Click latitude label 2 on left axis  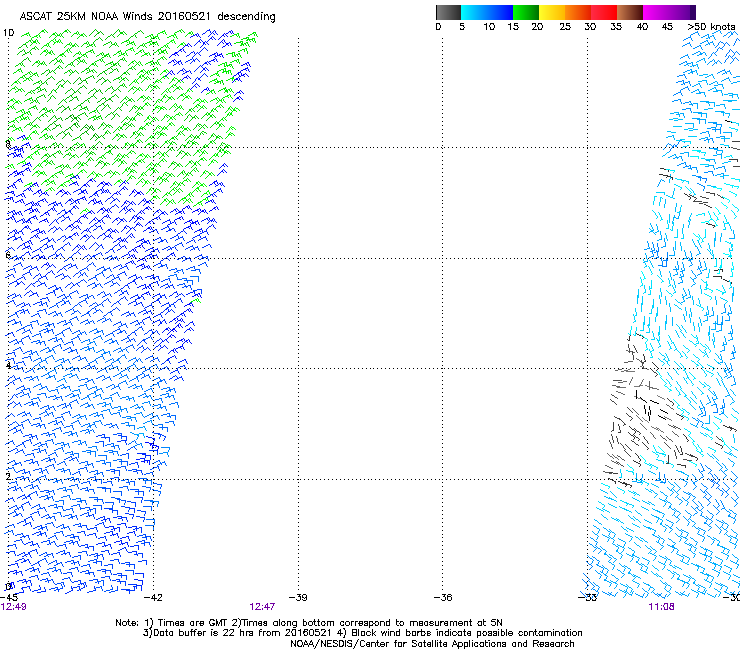(x=8, y=476)
